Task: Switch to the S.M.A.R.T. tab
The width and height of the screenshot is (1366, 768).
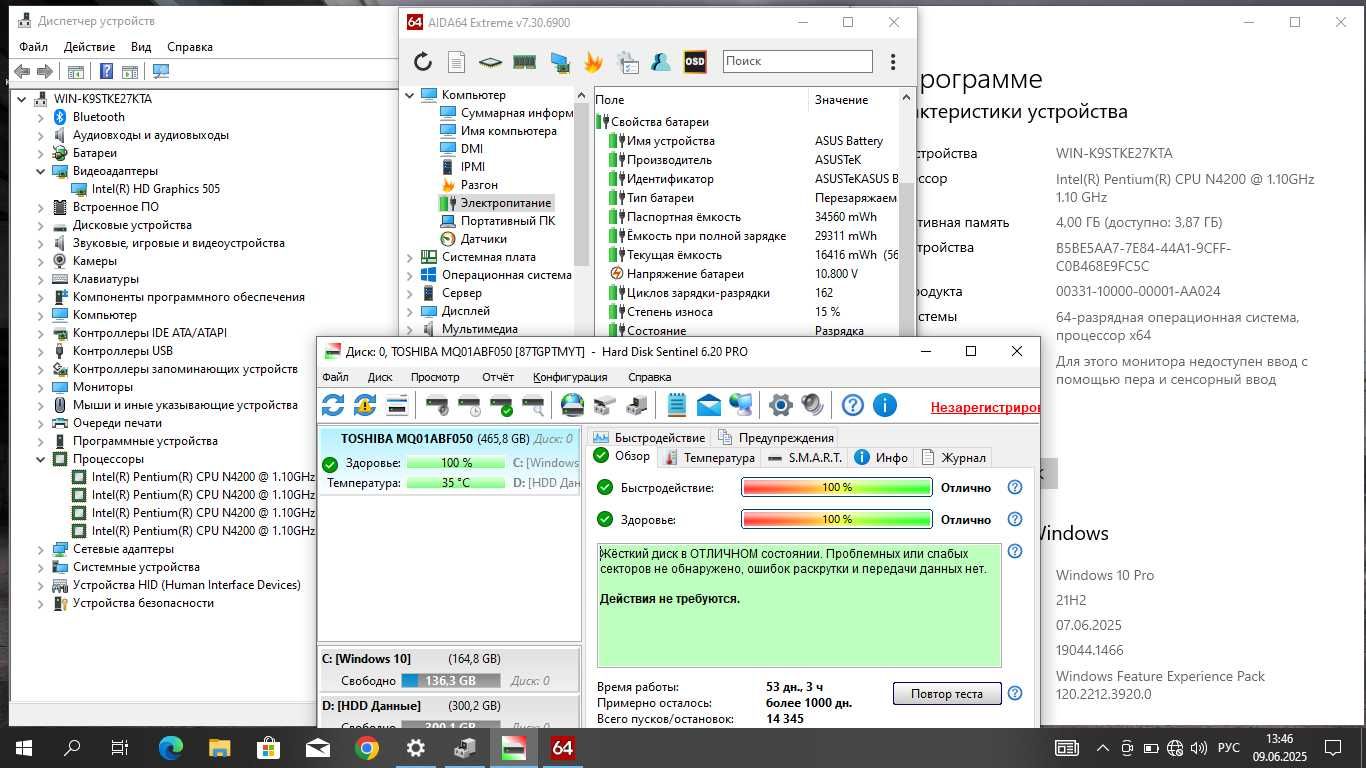Action: click(x=806, y=457)
